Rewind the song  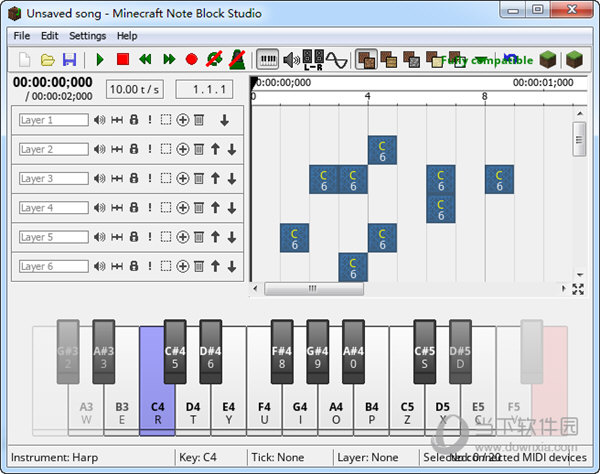coord(145,59)
